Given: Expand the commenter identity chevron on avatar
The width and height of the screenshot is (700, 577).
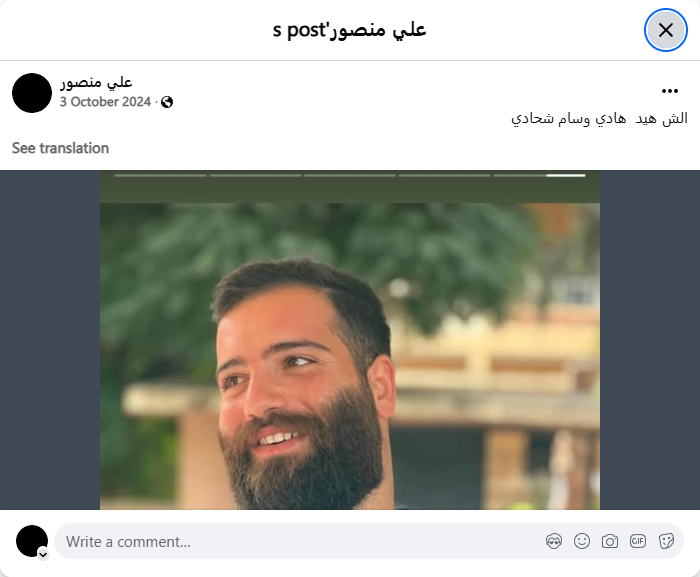Looking at the screenshot, I should (43, 555).
